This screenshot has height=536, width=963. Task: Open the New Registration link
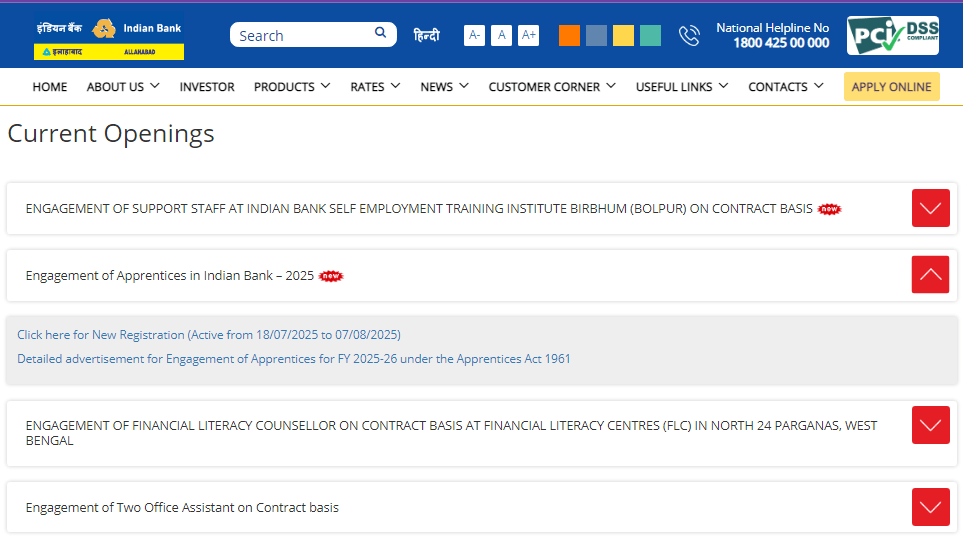pyautogui.click(x=208, y=335)
